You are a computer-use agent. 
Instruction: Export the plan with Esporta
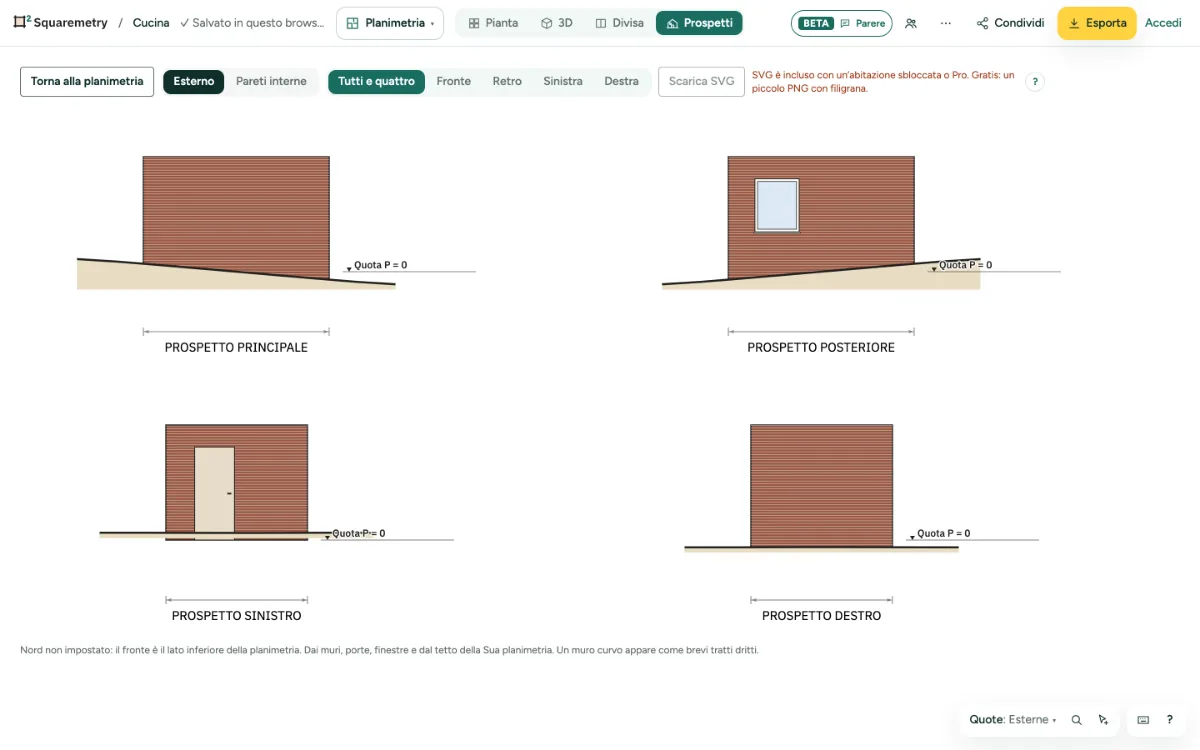pyautogui.click(x=1097, y=23)
